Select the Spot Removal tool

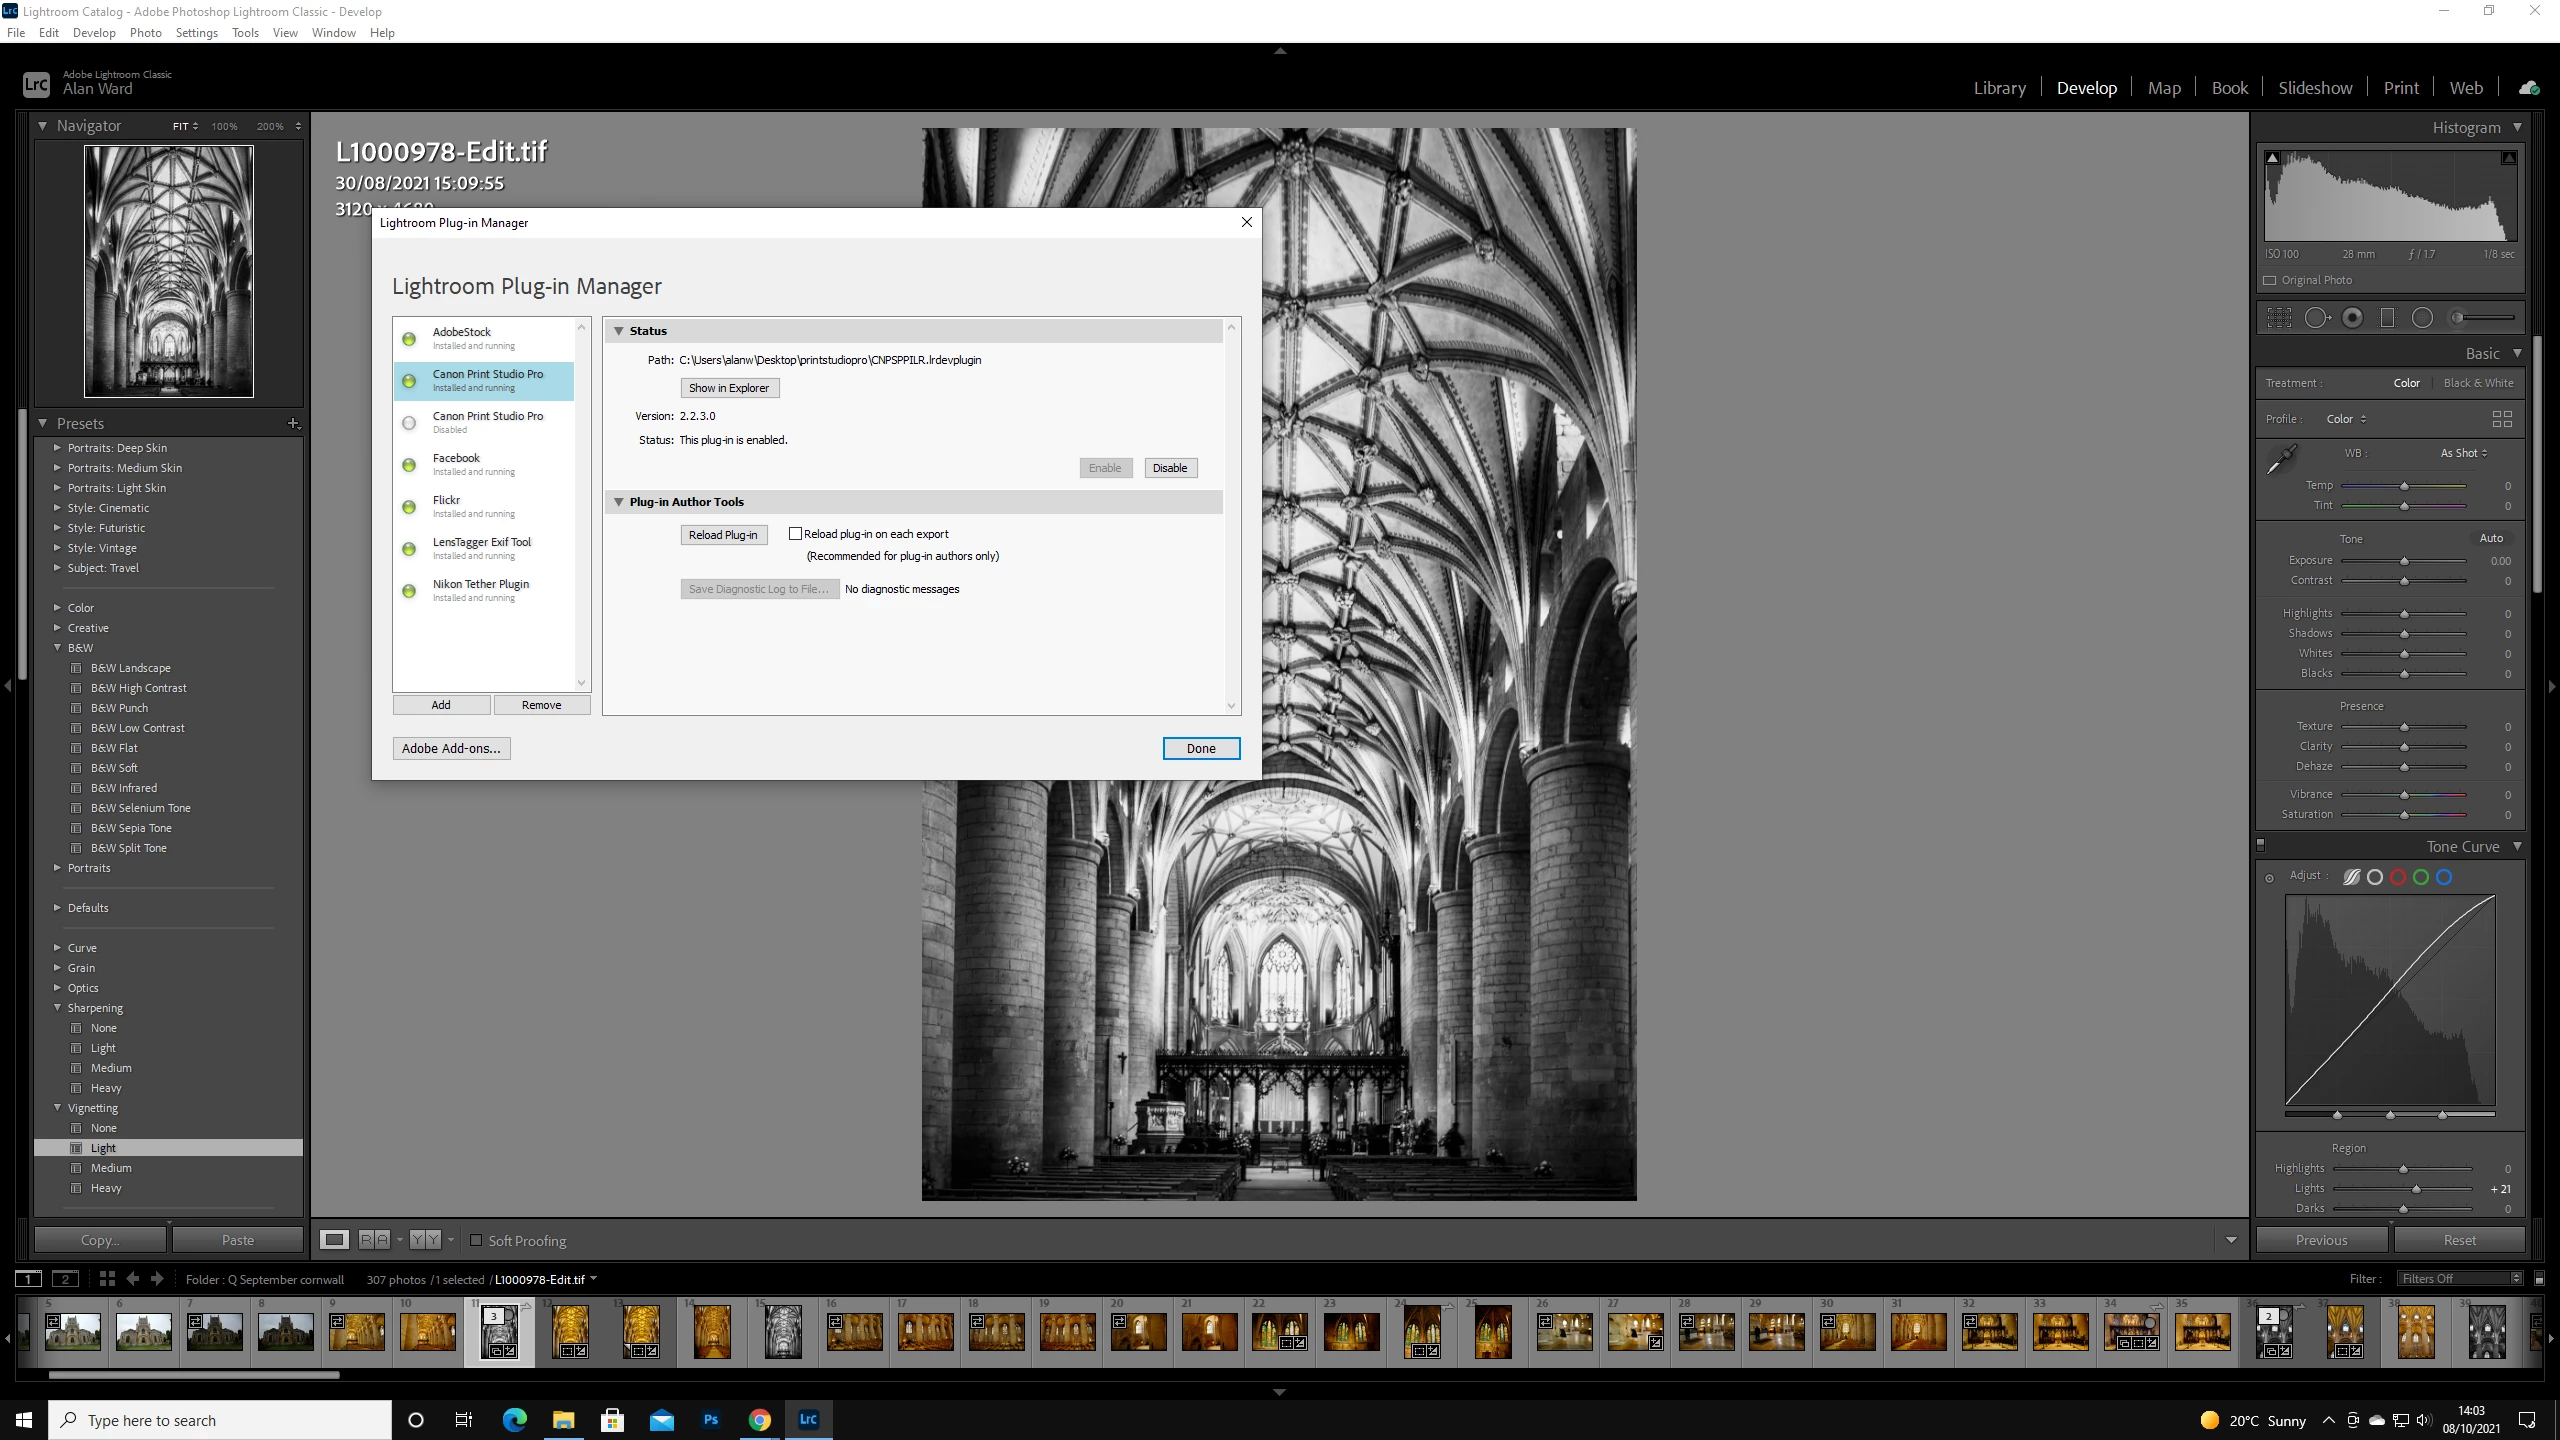pos(2316,318)
